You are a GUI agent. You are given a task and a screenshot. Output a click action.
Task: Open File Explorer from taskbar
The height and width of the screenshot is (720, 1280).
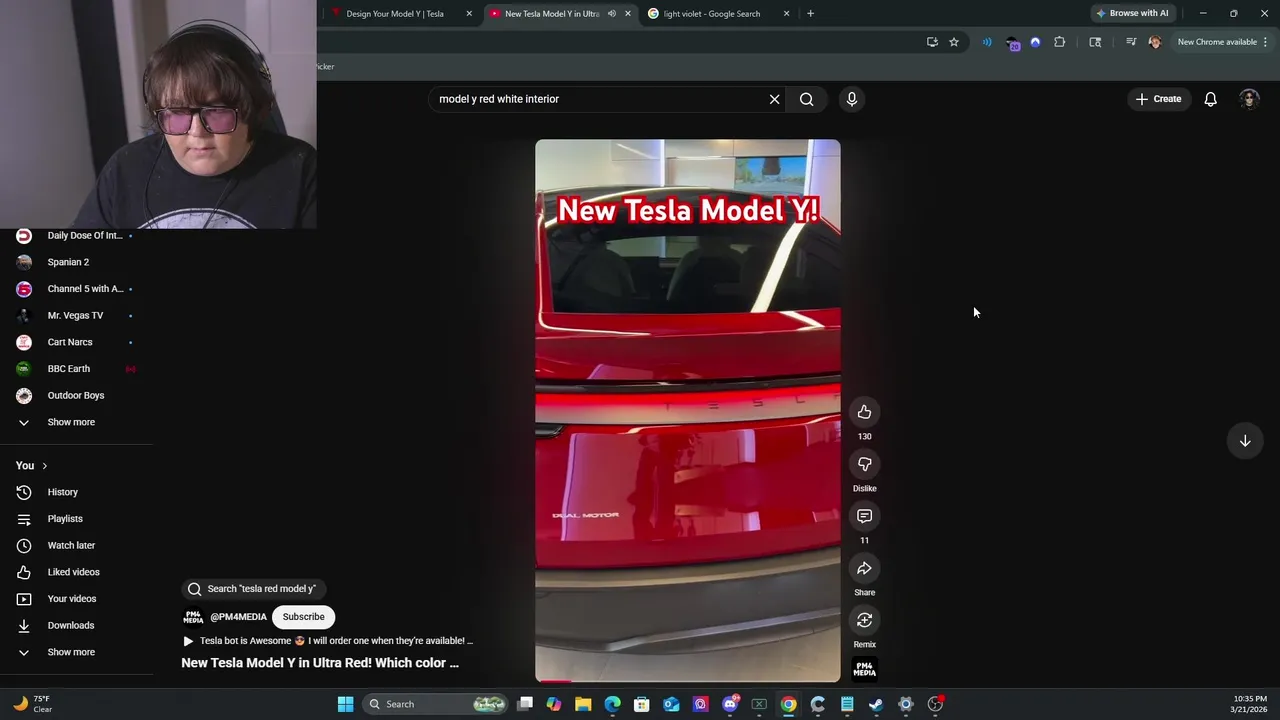tap(583, 704)
